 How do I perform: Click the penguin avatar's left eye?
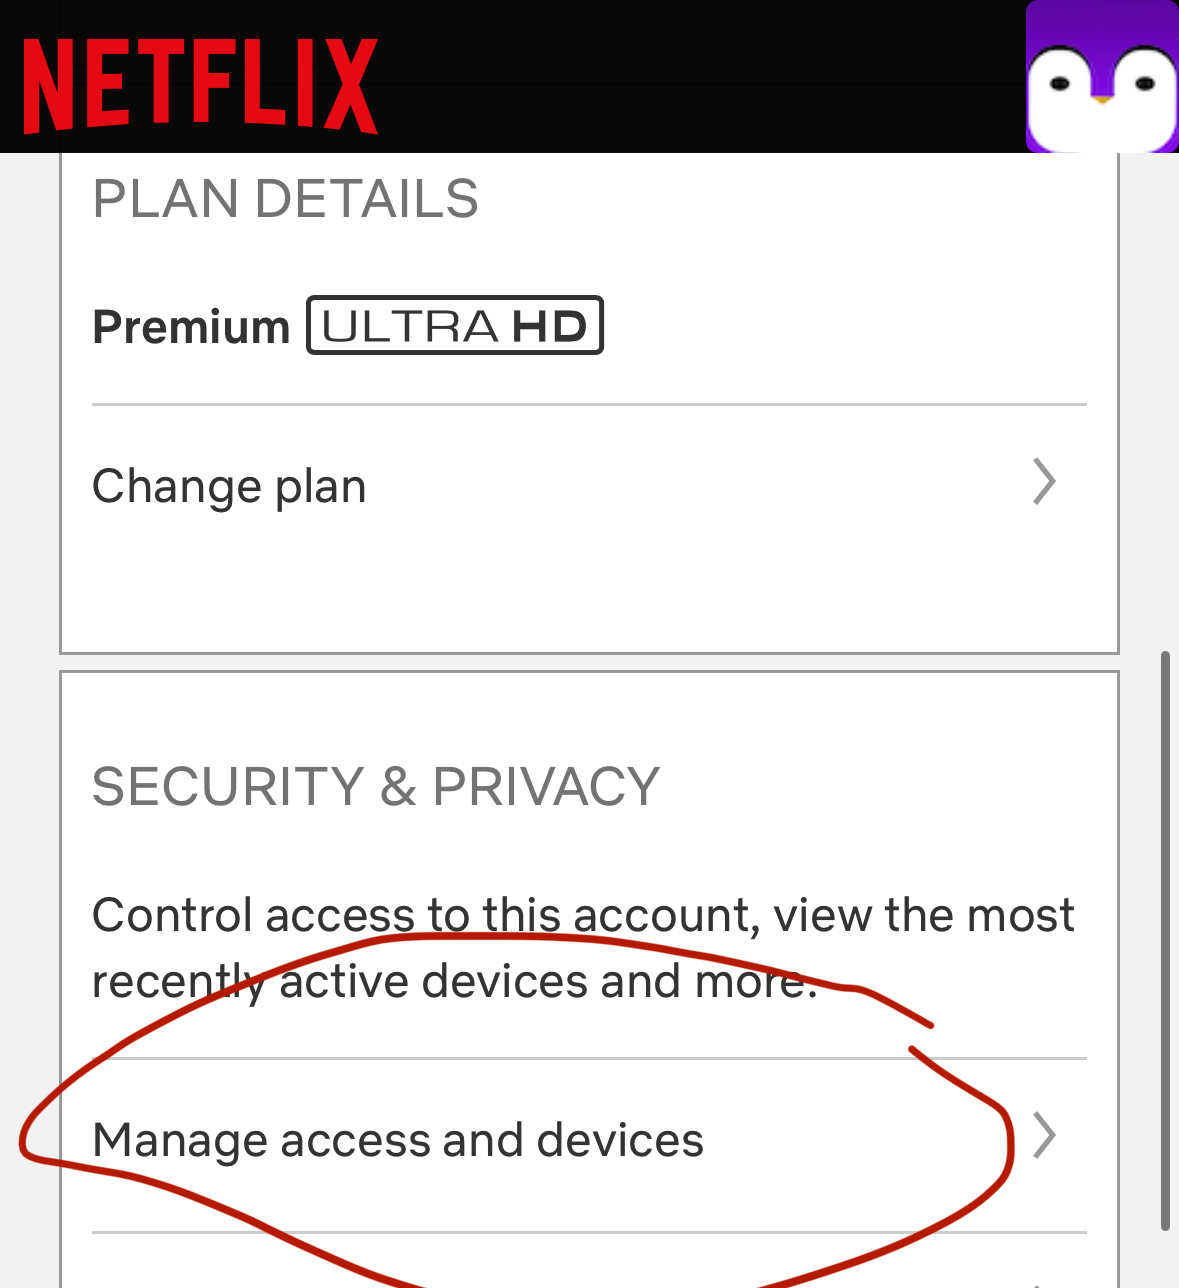pyautogui.click(x=1060, y=84)
